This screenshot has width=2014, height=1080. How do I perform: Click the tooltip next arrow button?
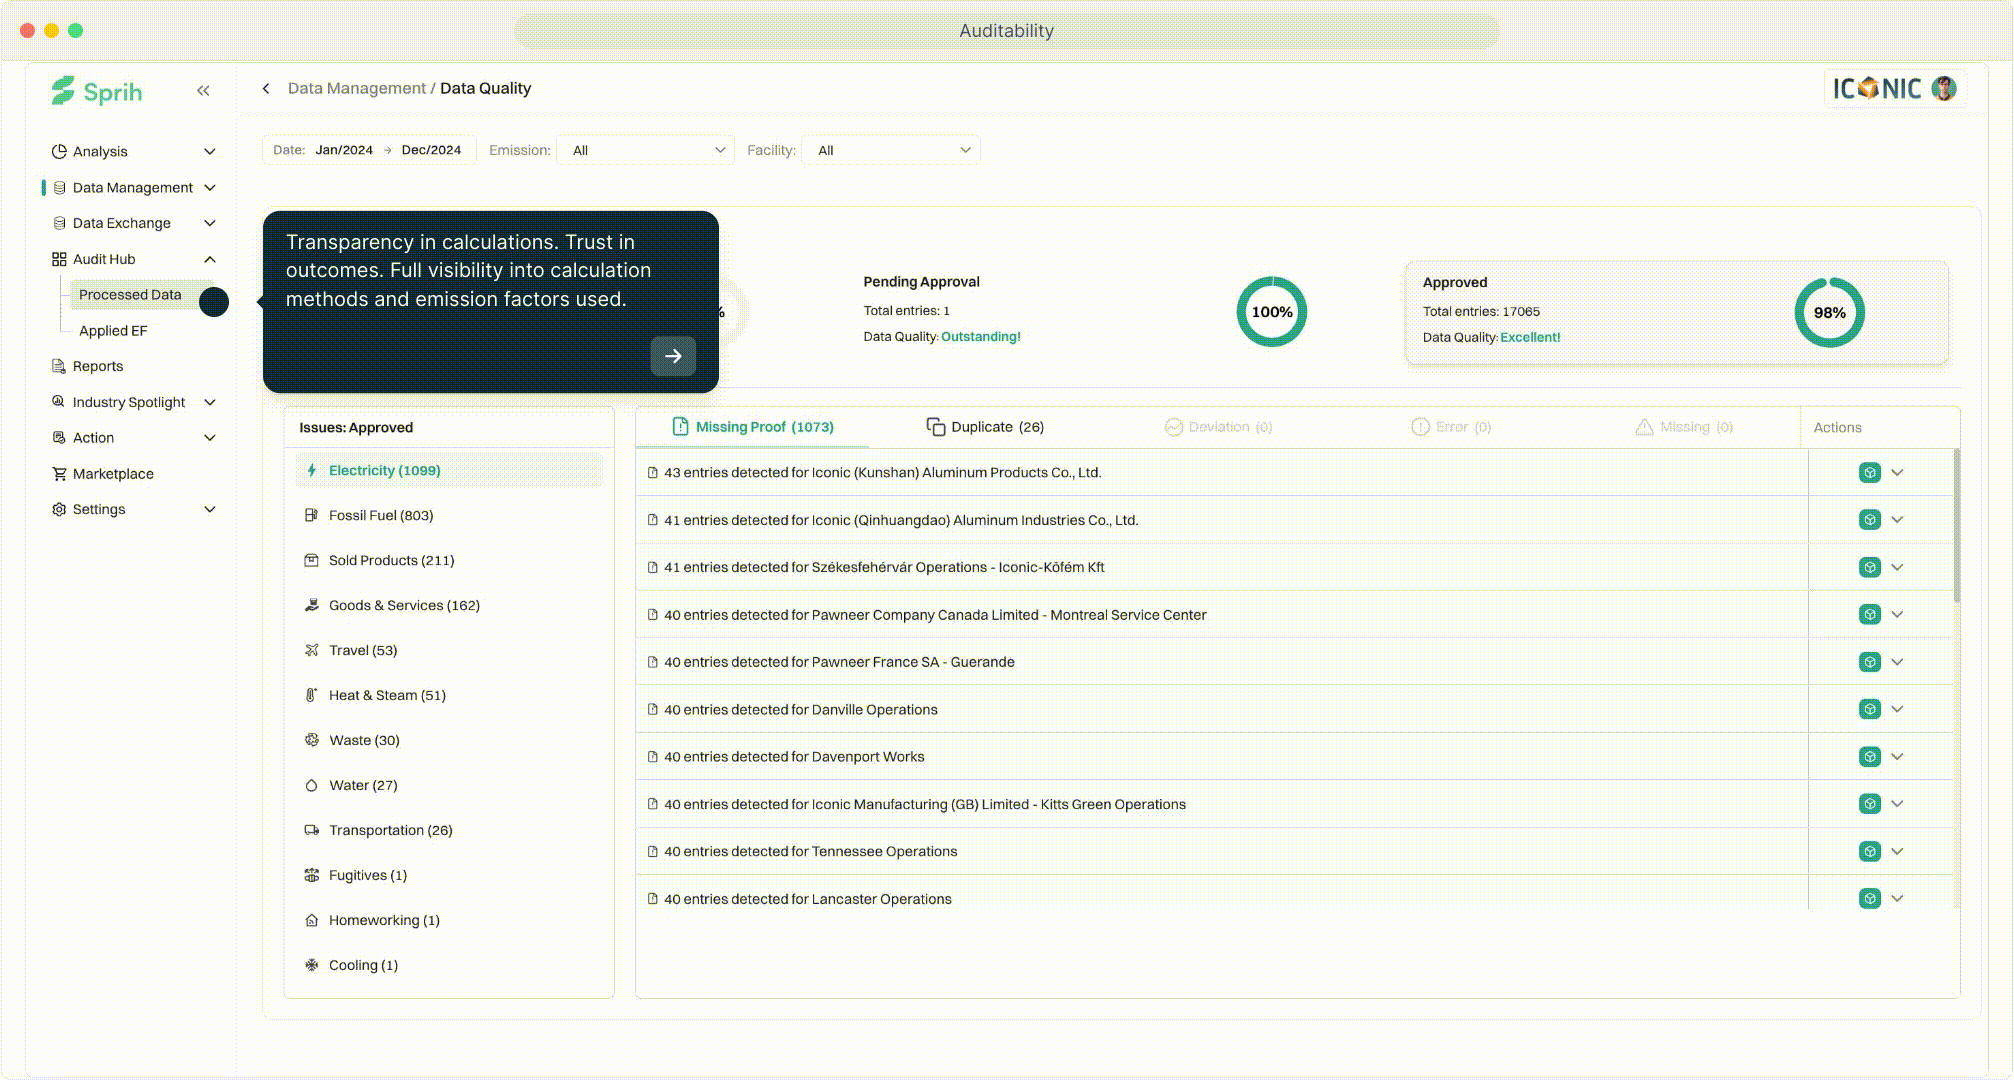coord(673,356)
